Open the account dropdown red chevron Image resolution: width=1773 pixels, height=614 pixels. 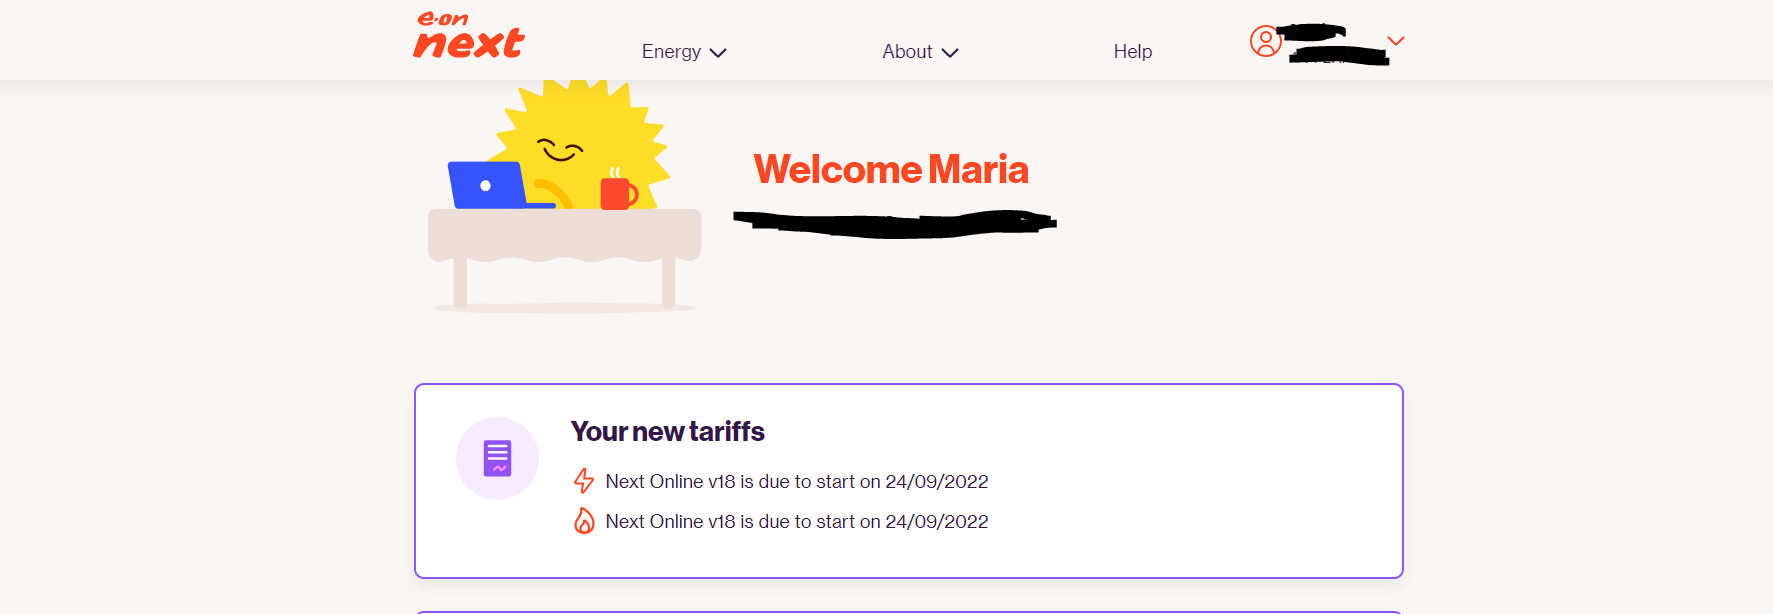coord(1396,41)
